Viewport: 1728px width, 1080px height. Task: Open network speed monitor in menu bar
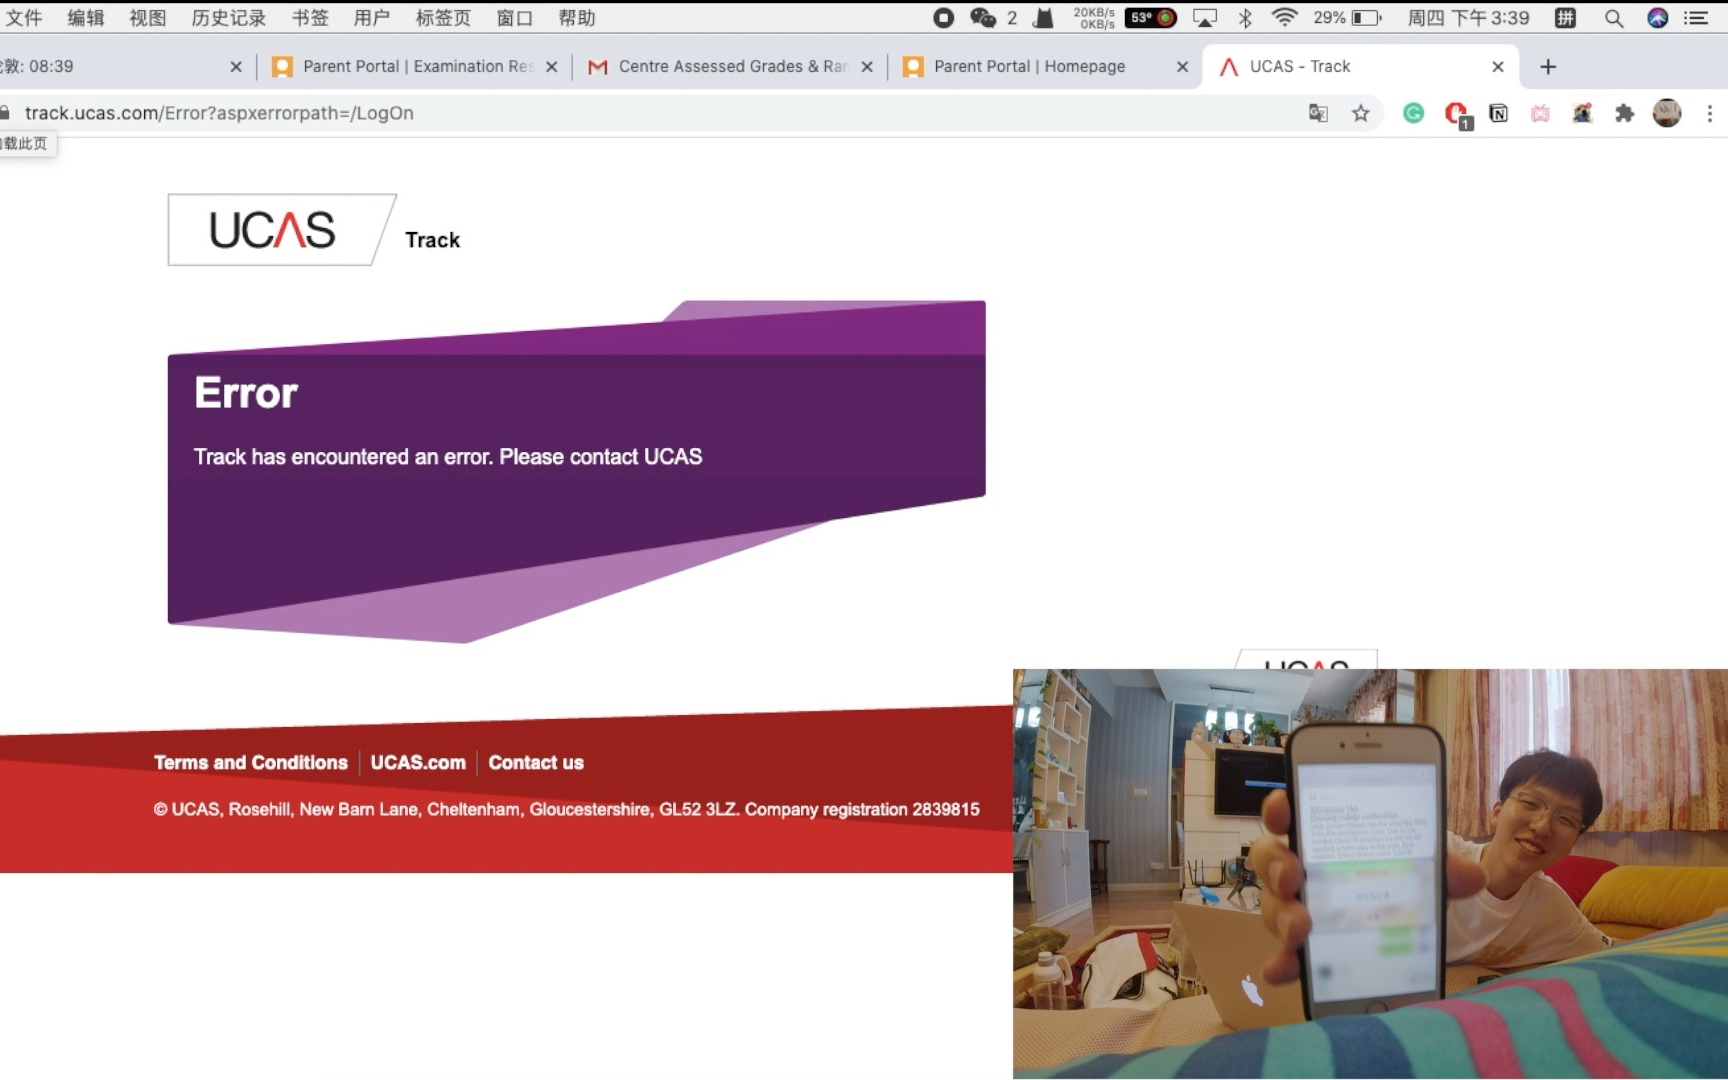pyautogui.click(x=1094, y=18)
